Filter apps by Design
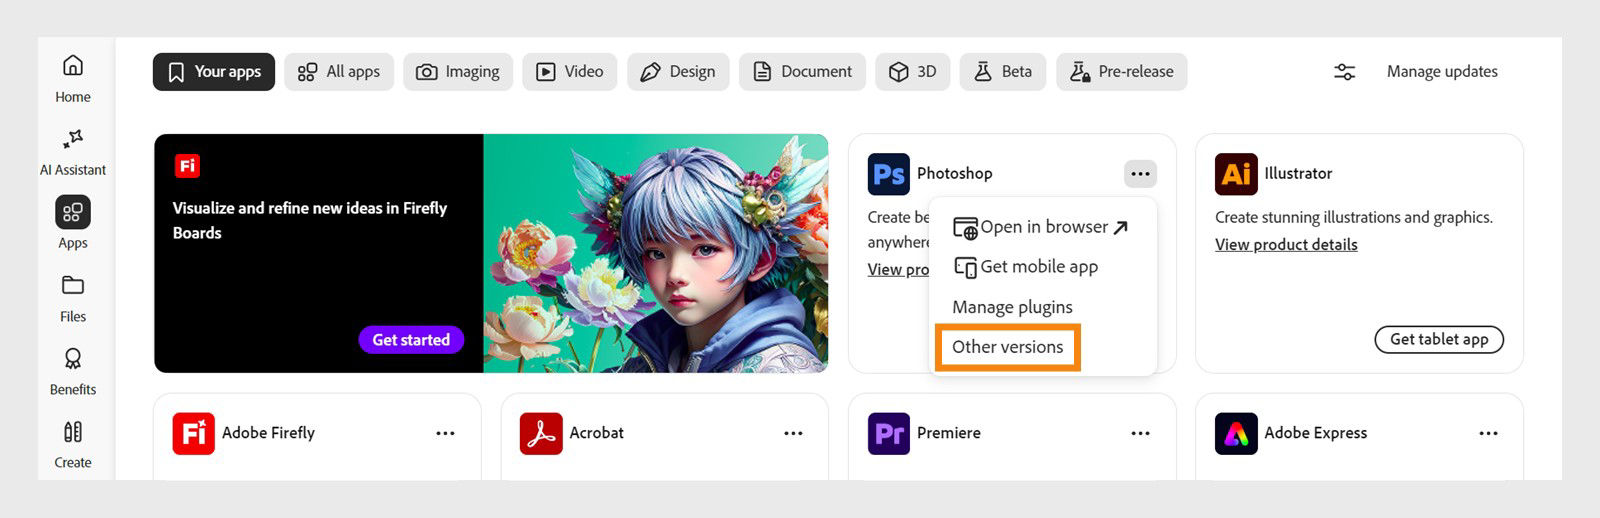Image resolution: width=1600 pixels, height=518 pixels. pyautogui.click(x=678, y=72)
